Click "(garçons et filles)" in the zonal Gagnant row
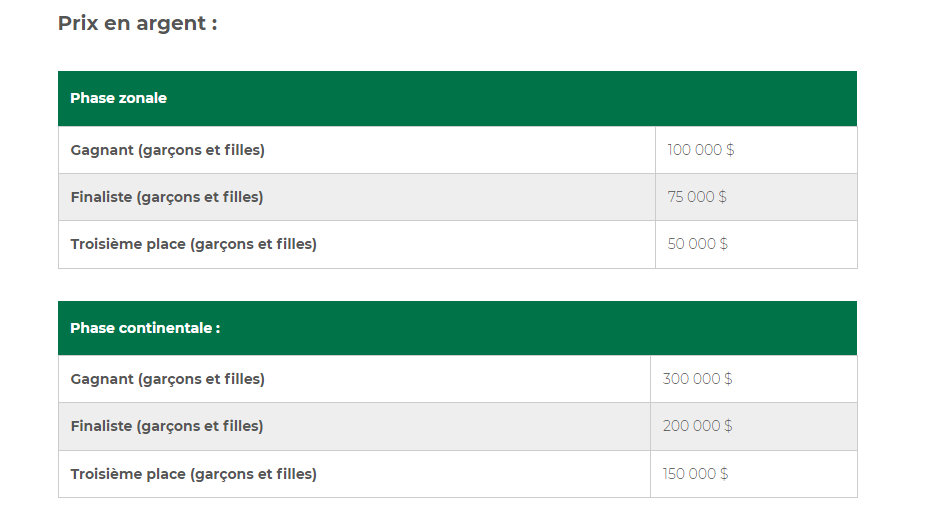The width and height of the screenshot is (942, 521). [202, 150]
